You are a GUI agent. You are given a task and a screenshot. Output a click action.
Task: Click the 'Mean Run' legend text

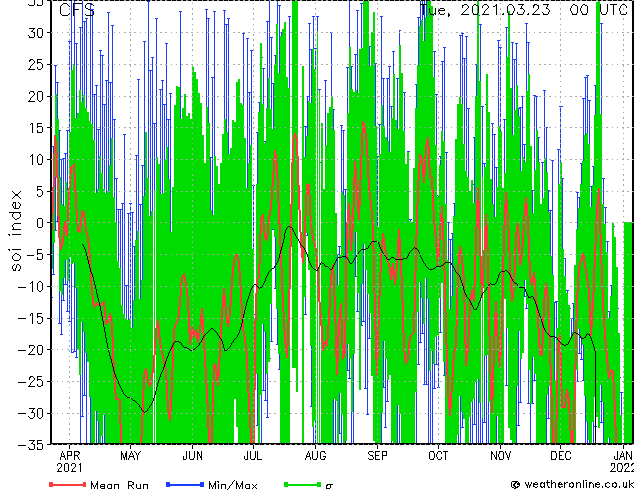tap(119, 485)
